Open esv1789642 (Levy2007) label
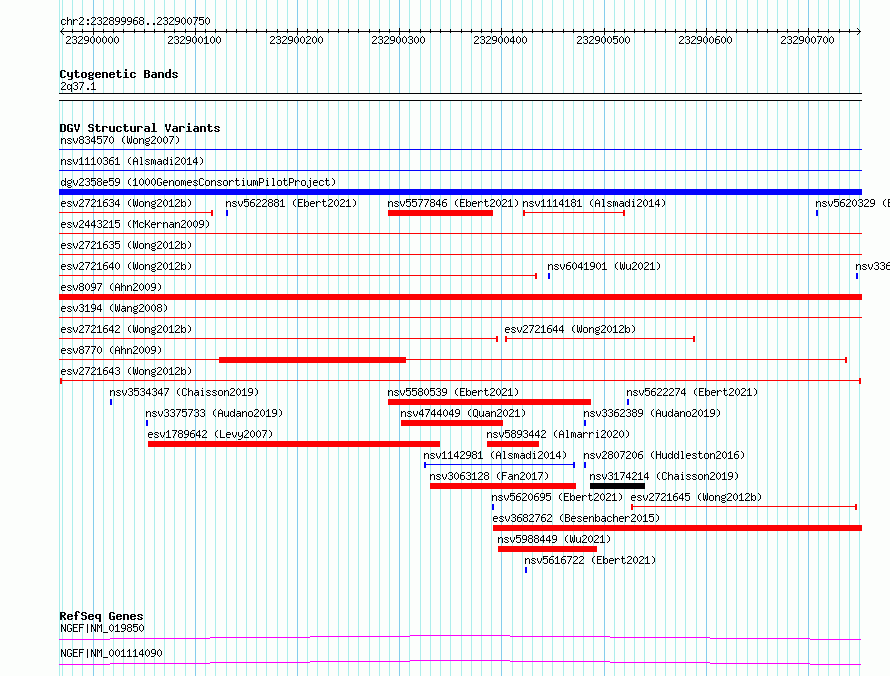This screenshot has width=890, height=676. [x=210, y=434]
